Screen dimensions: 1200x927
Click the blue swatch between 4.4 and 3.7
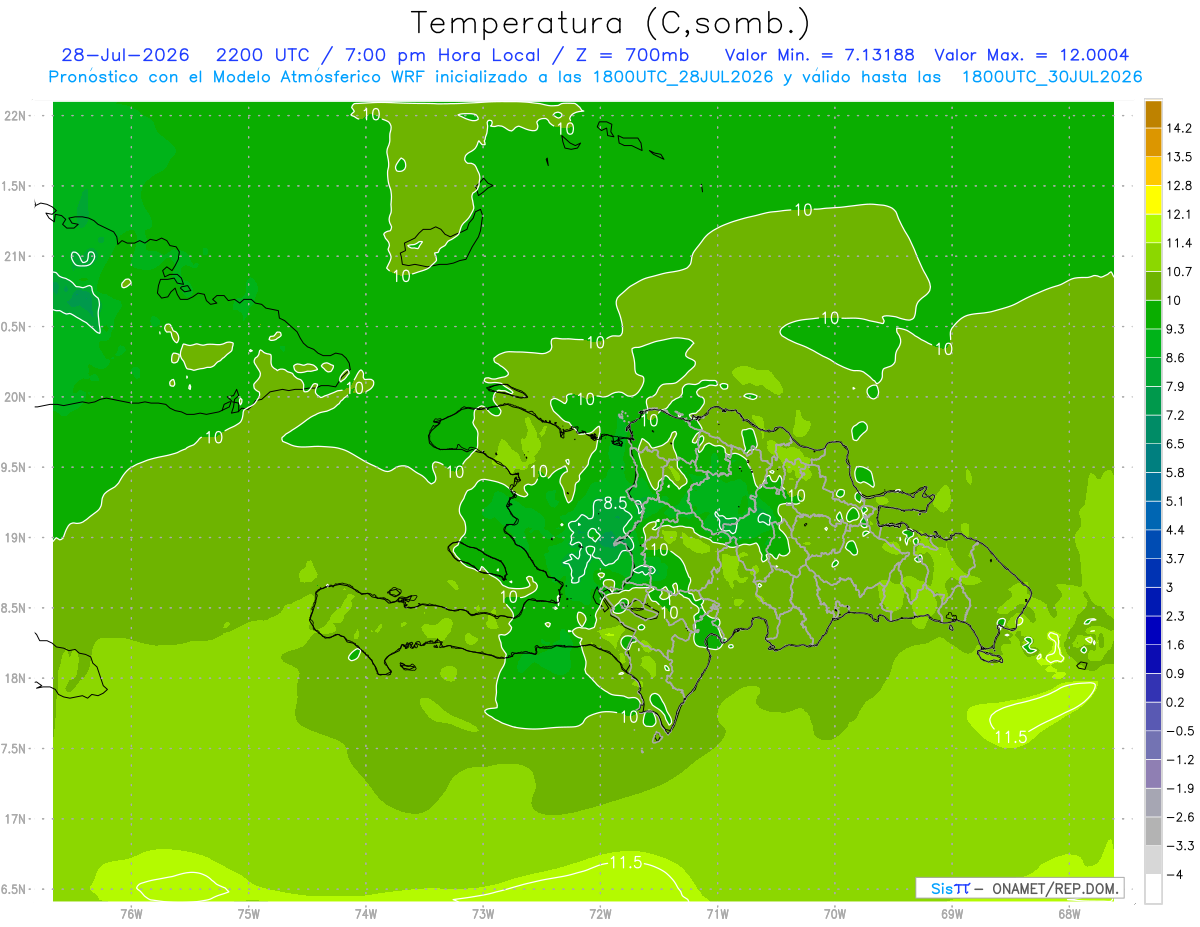1153,544
